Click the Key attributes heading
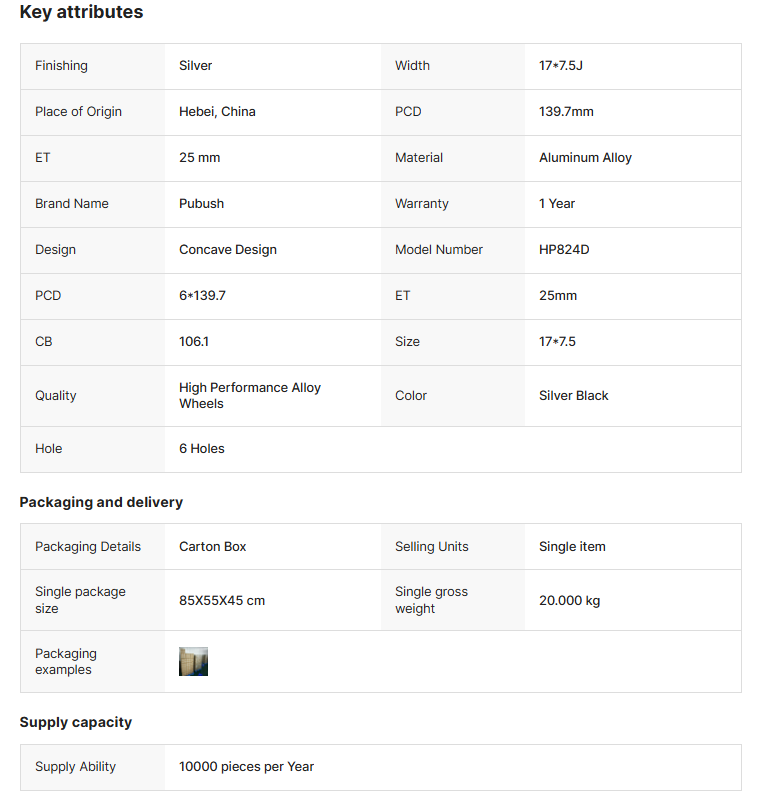This screenshot has width=763, height=799. (x=81, y=13)
